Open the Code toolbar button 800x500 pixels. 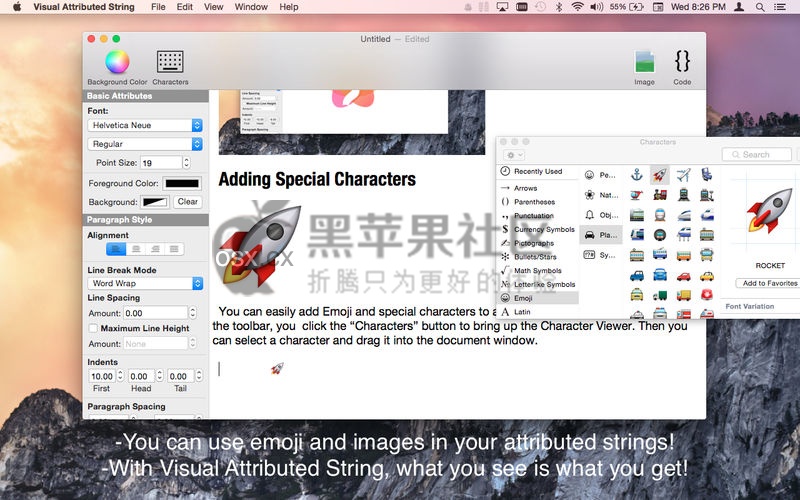pyautogui.click(x=682, y=68)
